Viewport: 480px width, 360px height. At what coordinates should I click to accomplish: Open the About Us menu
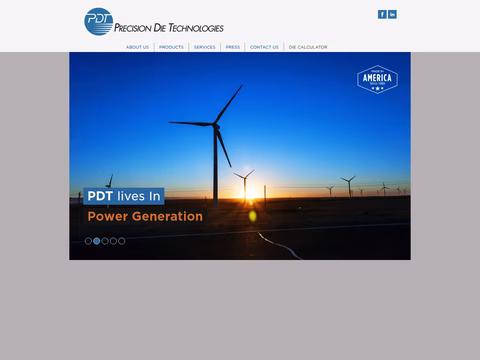[137, 47]
